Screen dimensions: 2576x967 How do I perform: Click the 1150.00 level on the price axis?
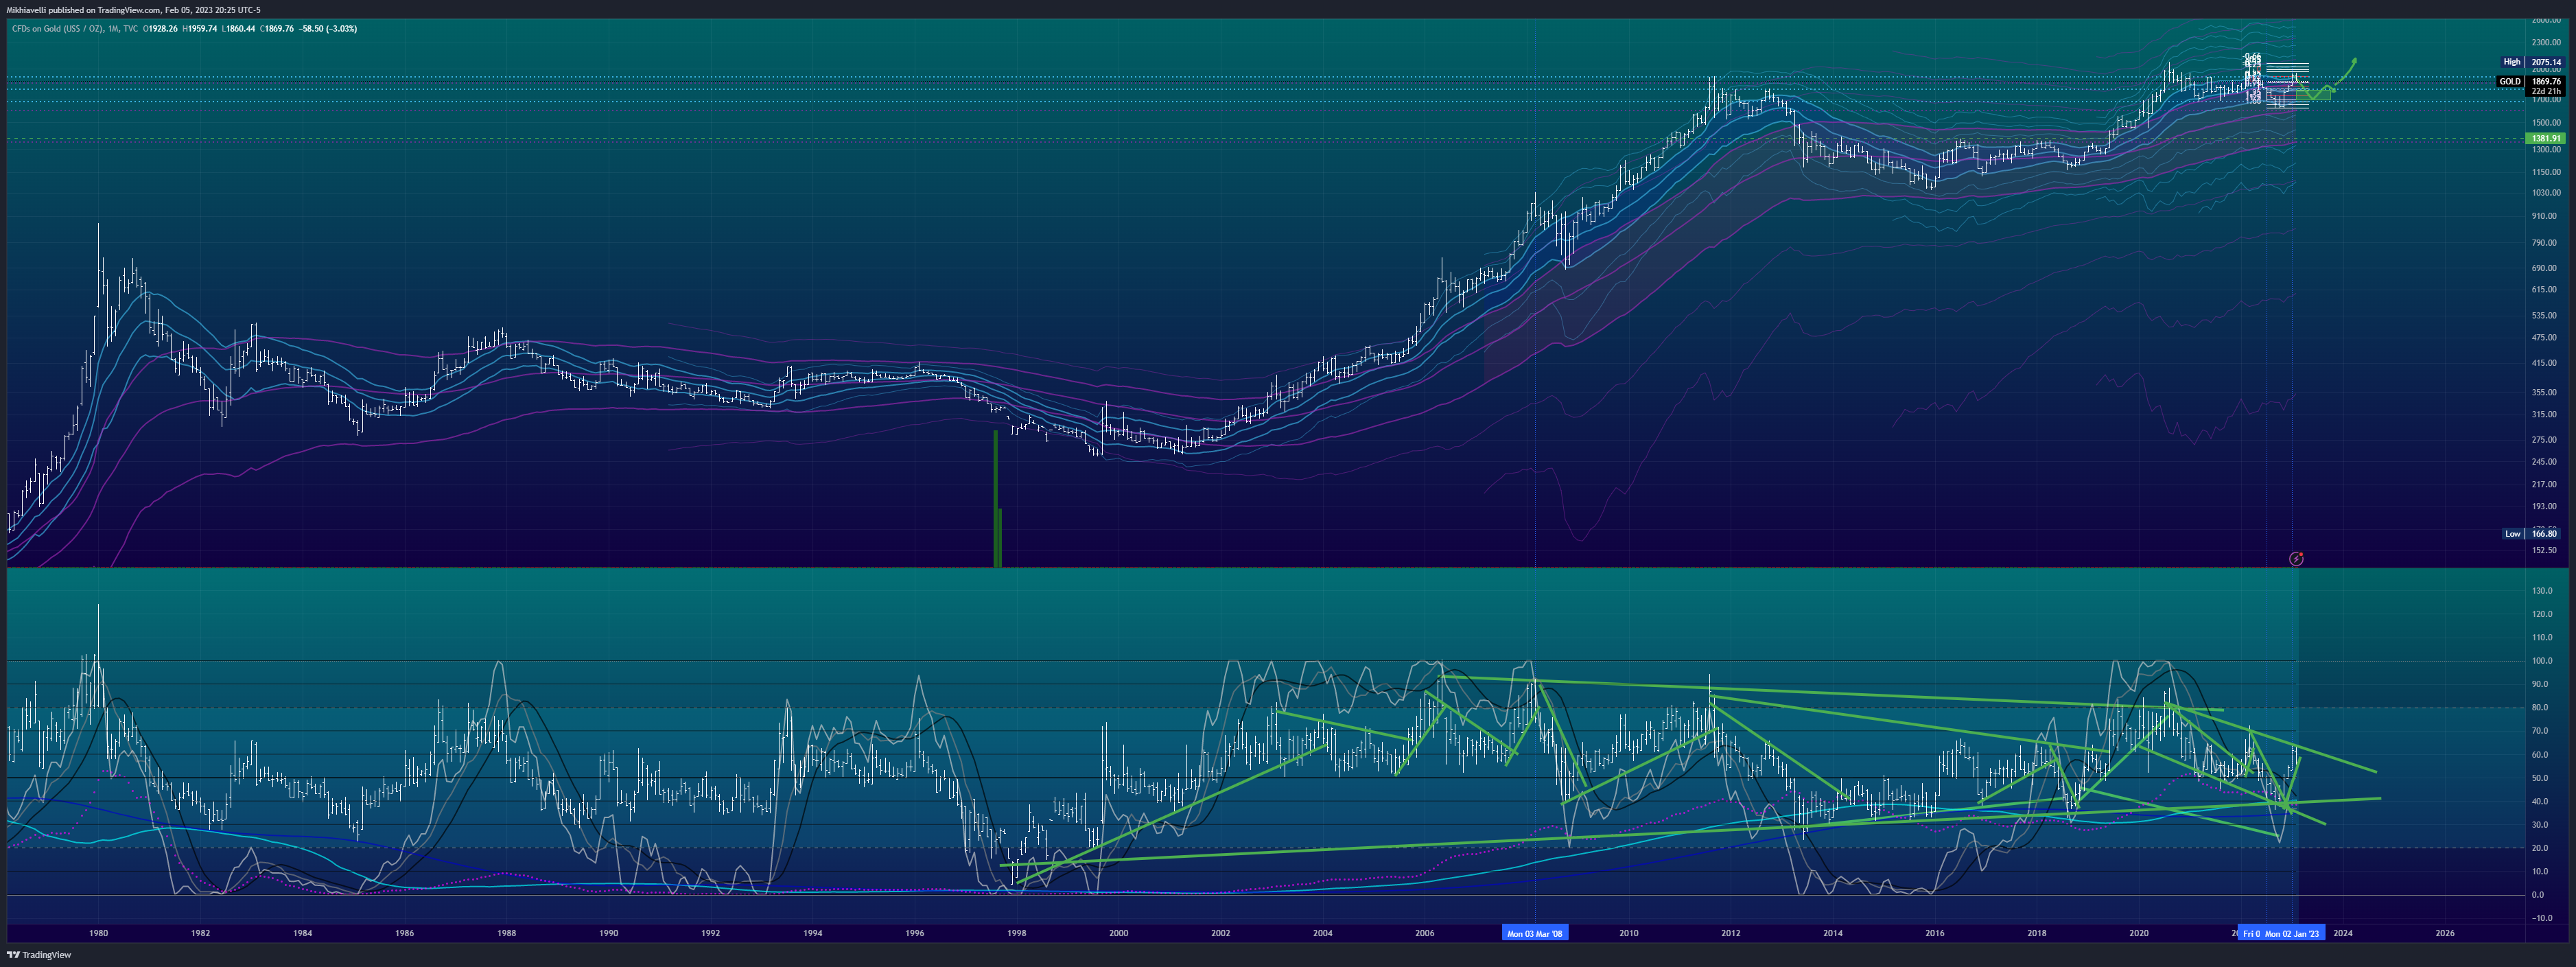point(2546,172)
